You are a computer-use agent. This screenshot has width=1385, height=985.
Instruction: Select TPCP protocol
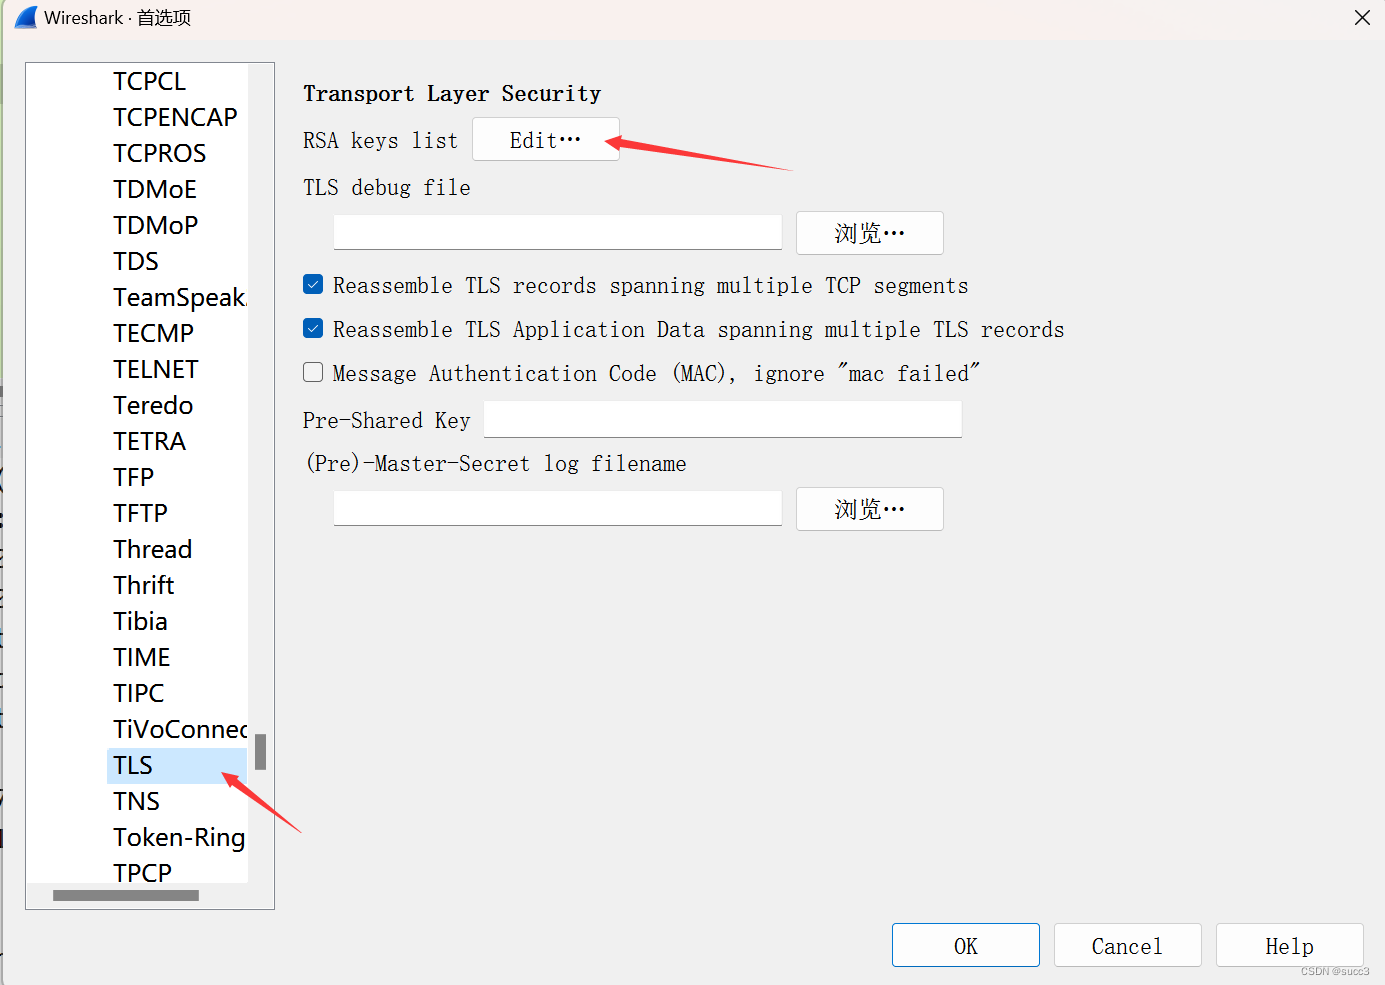point(142,872)
